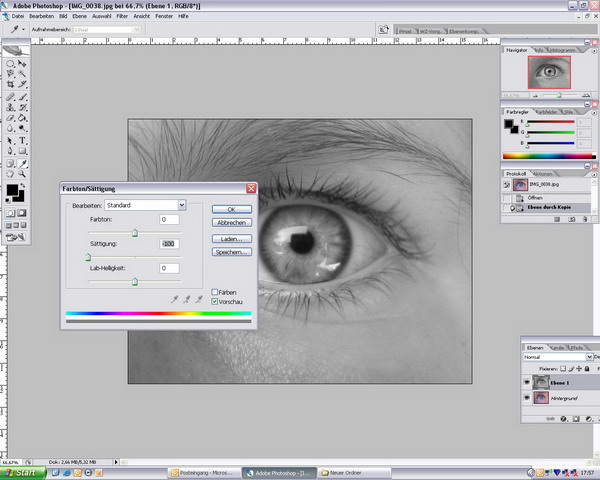Image resolution: width=600 pixels, height=480 pixels.
Task: Select the Healing Brush tool
Action: (10, 97)
